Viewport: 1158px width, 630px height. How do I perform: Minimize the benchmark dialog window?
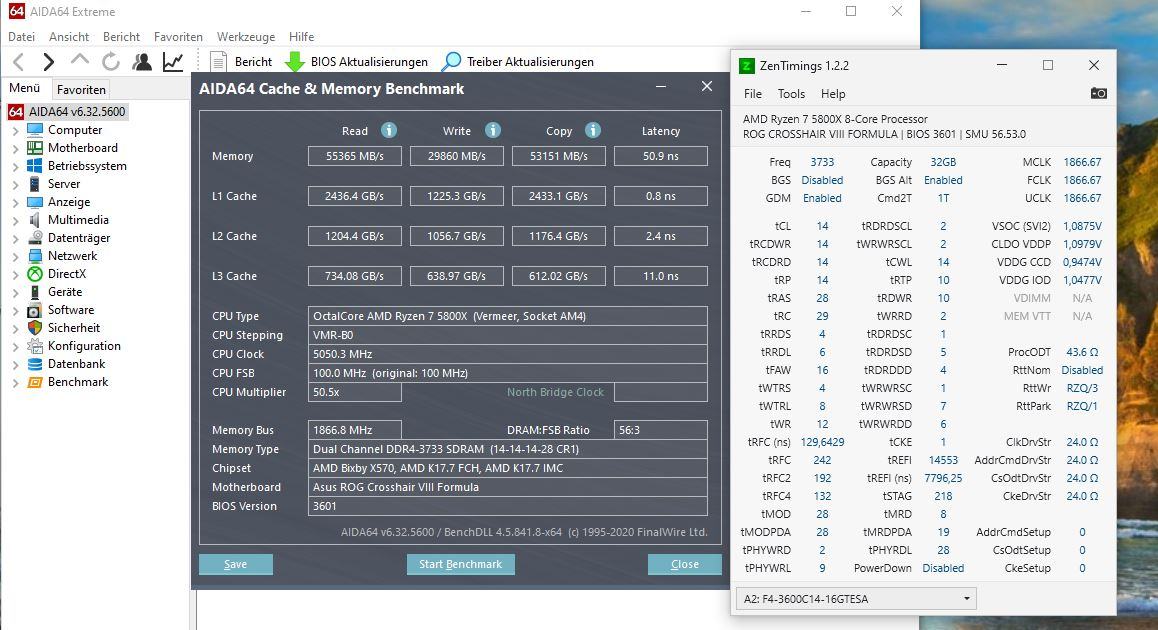[x=661, y=87]
